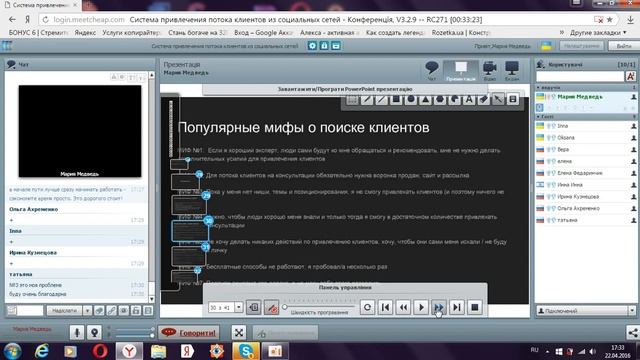Open the dropdown arrow next to Надіслати
640x360 pixels.
pos(87,311)
